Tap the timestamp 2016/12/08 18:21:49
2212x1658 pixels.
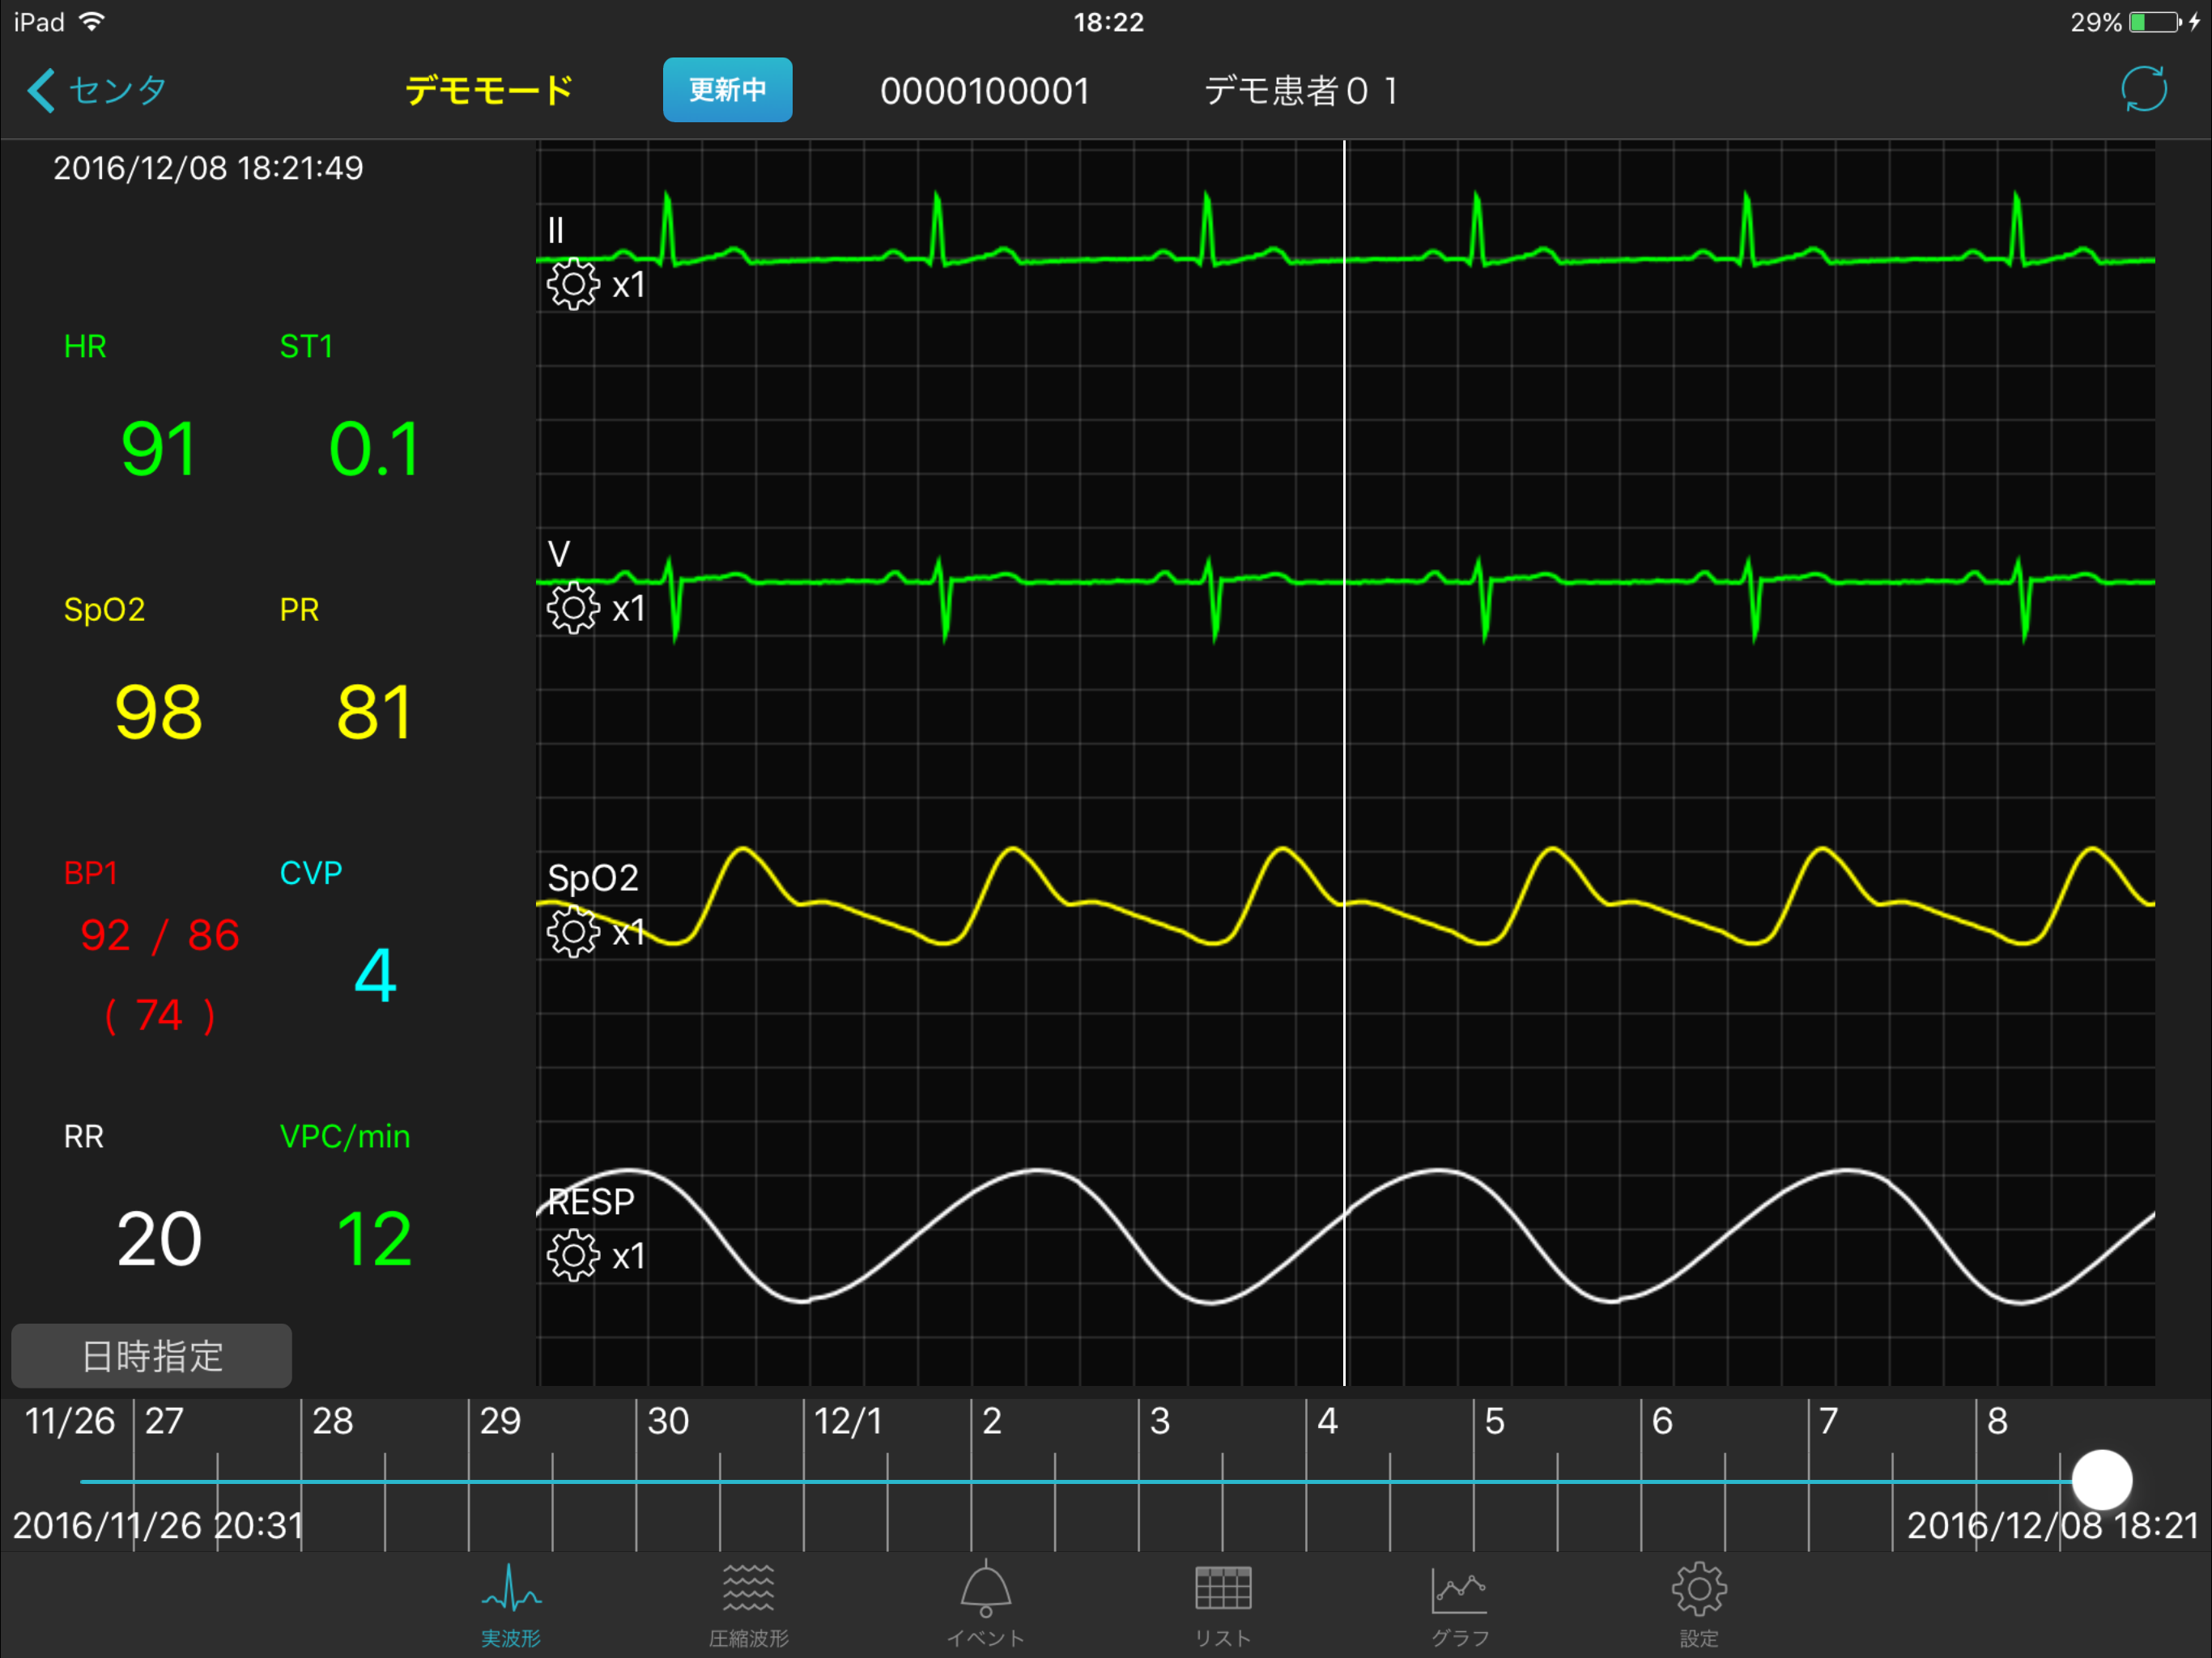(208, 168)
